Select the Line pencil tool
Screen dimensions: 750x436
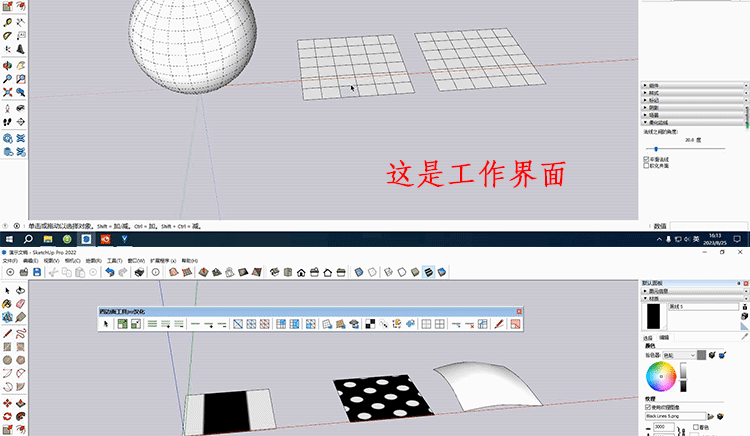click(x=7, y=333)
